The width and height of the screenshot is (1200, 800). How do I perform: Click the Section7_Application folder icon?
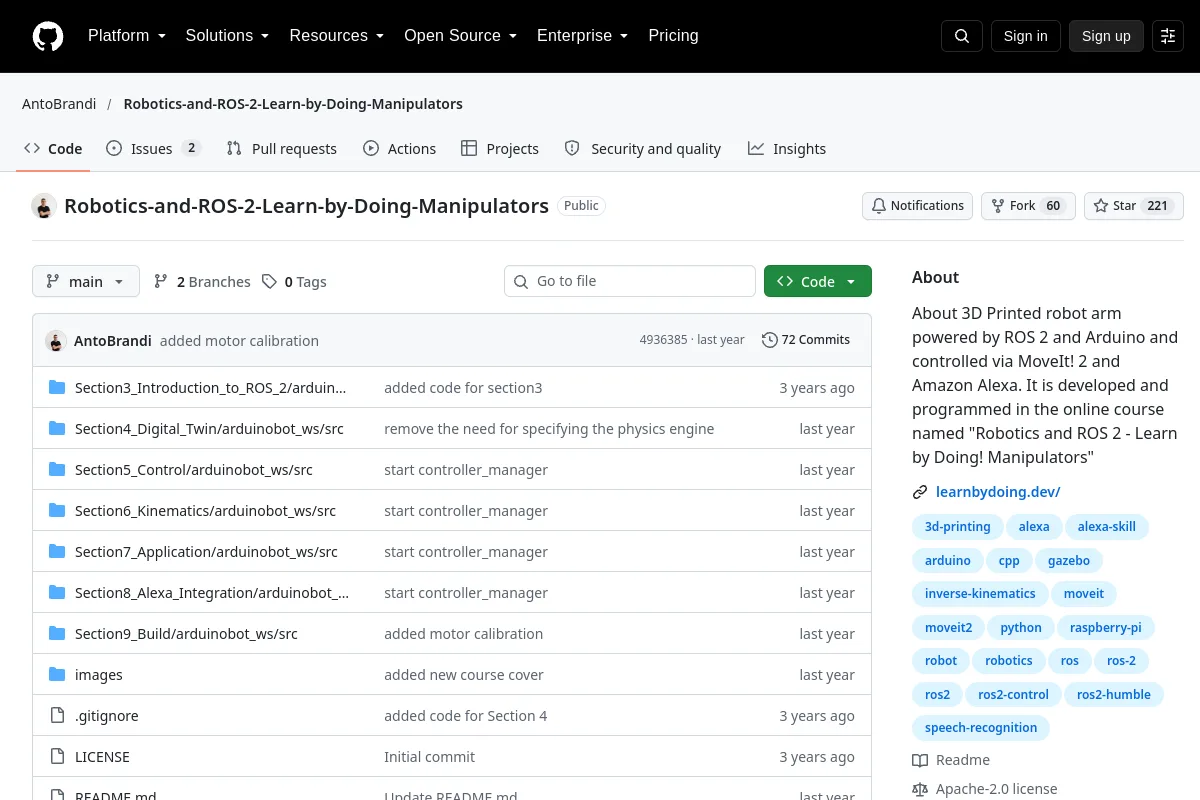point(57,552)
